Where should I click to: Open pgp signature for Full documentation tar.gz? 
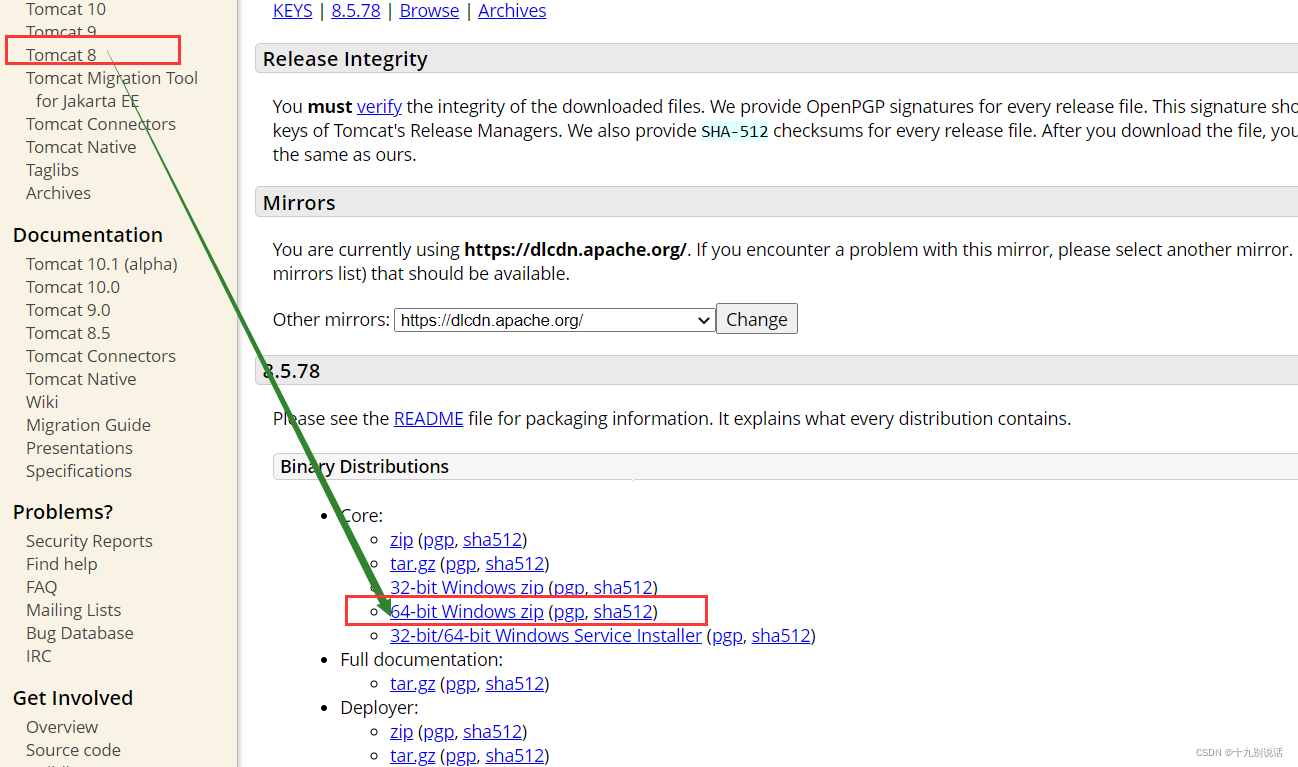pyautogui.click(x=461, y=684)
